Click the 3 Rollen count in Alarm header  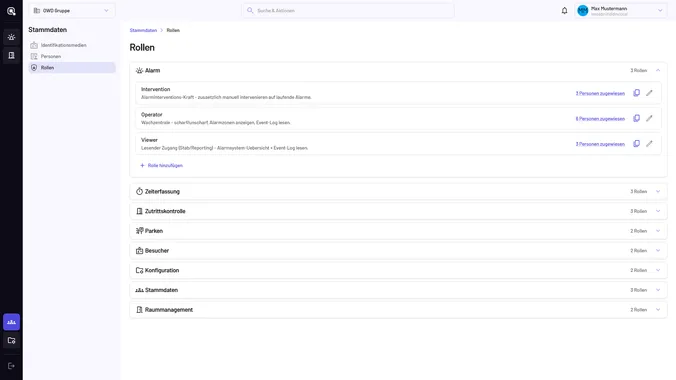coord(638,70)
